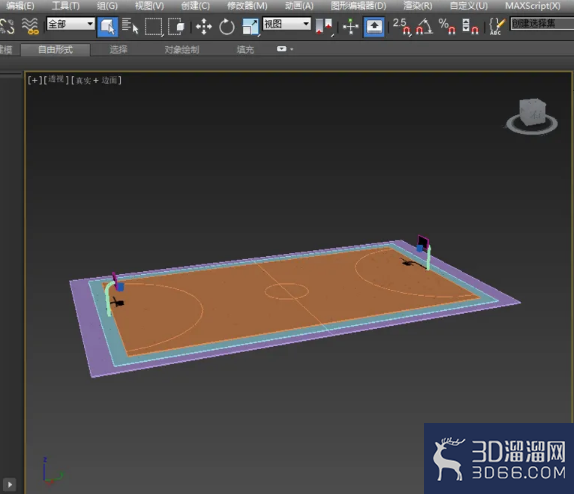
Task: Open the 渲染(R) menu
Action: pos(418,6)
